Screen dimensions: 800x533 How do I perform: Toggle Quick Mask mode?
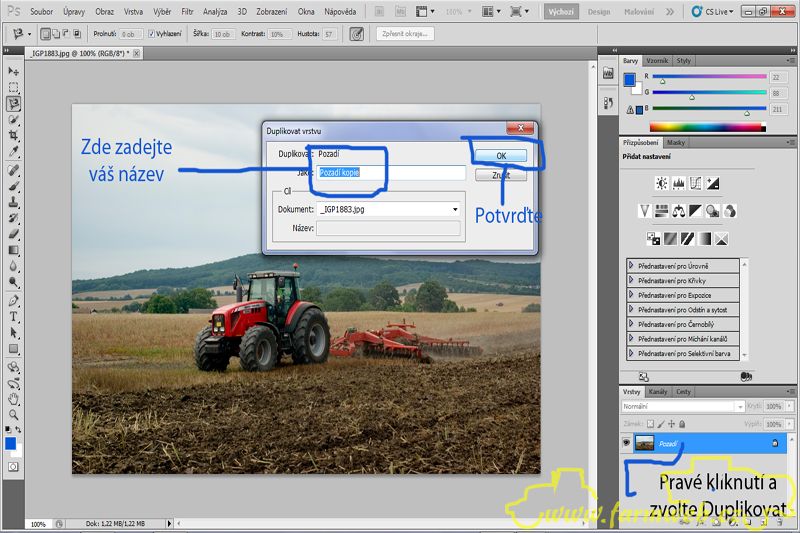(14, 466)
